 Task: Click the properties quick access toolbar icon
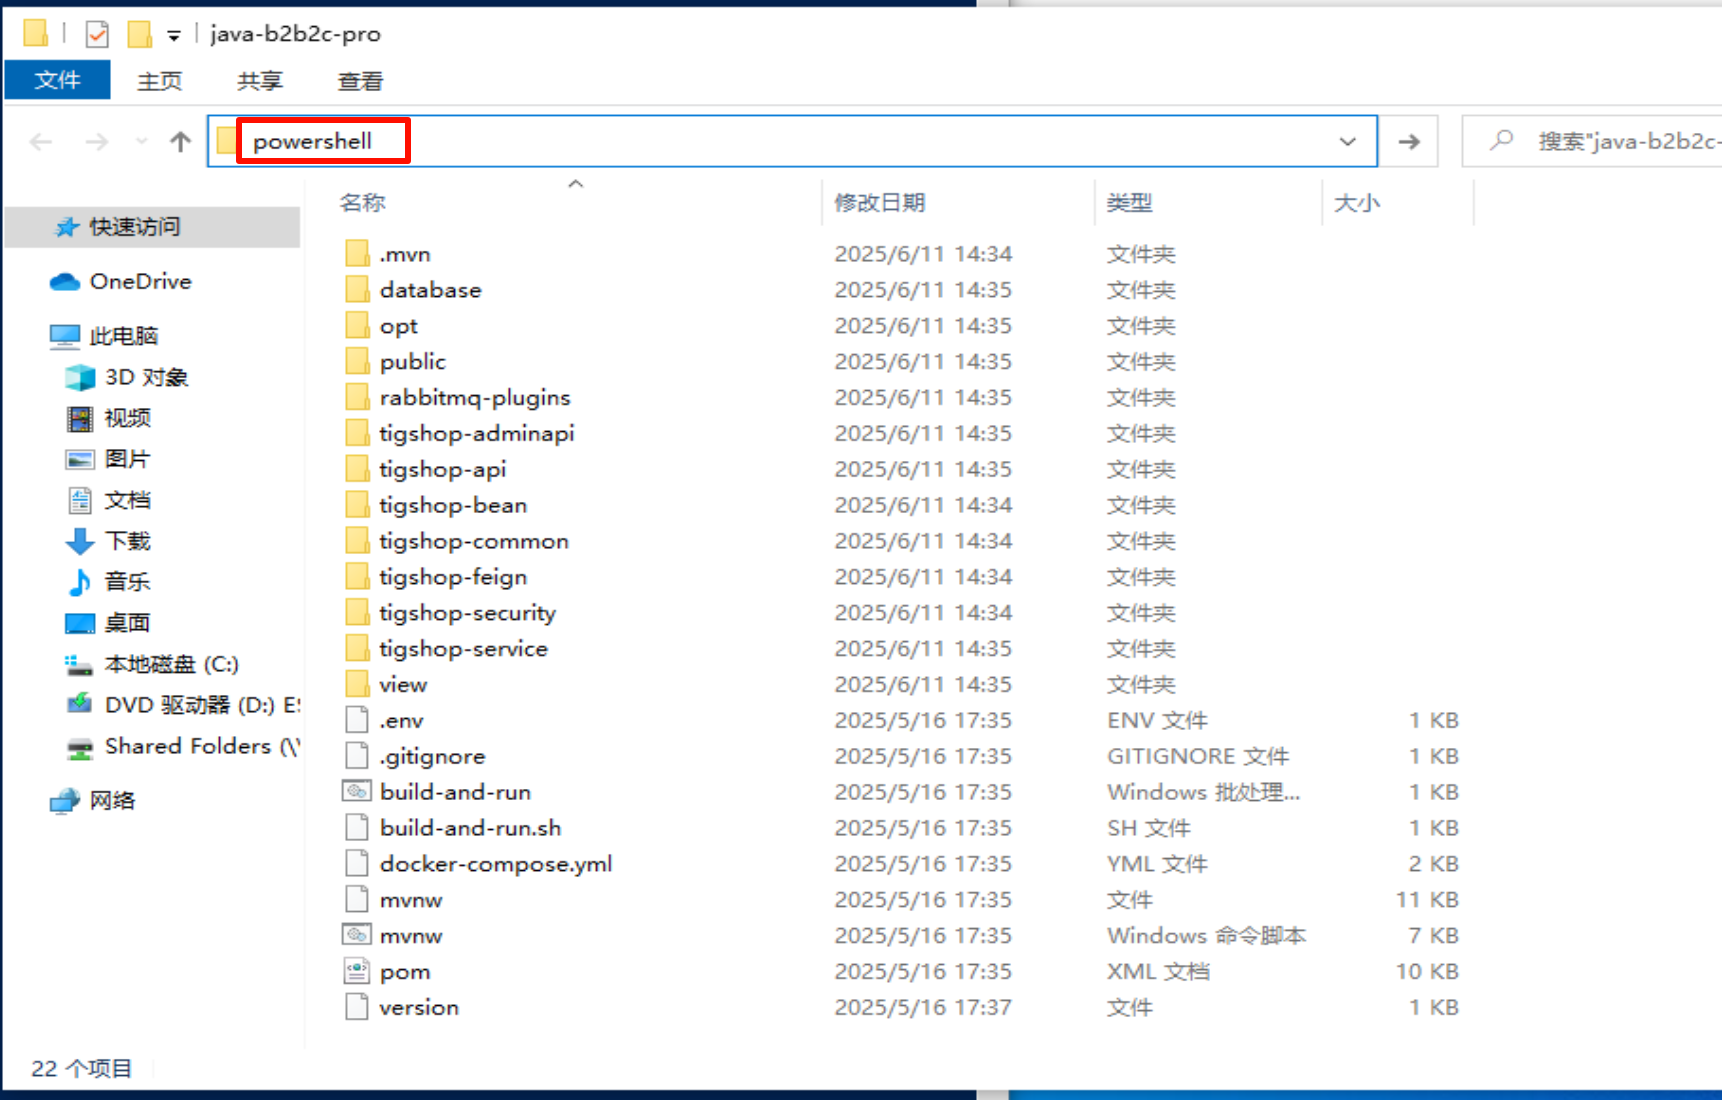point(97,34)
